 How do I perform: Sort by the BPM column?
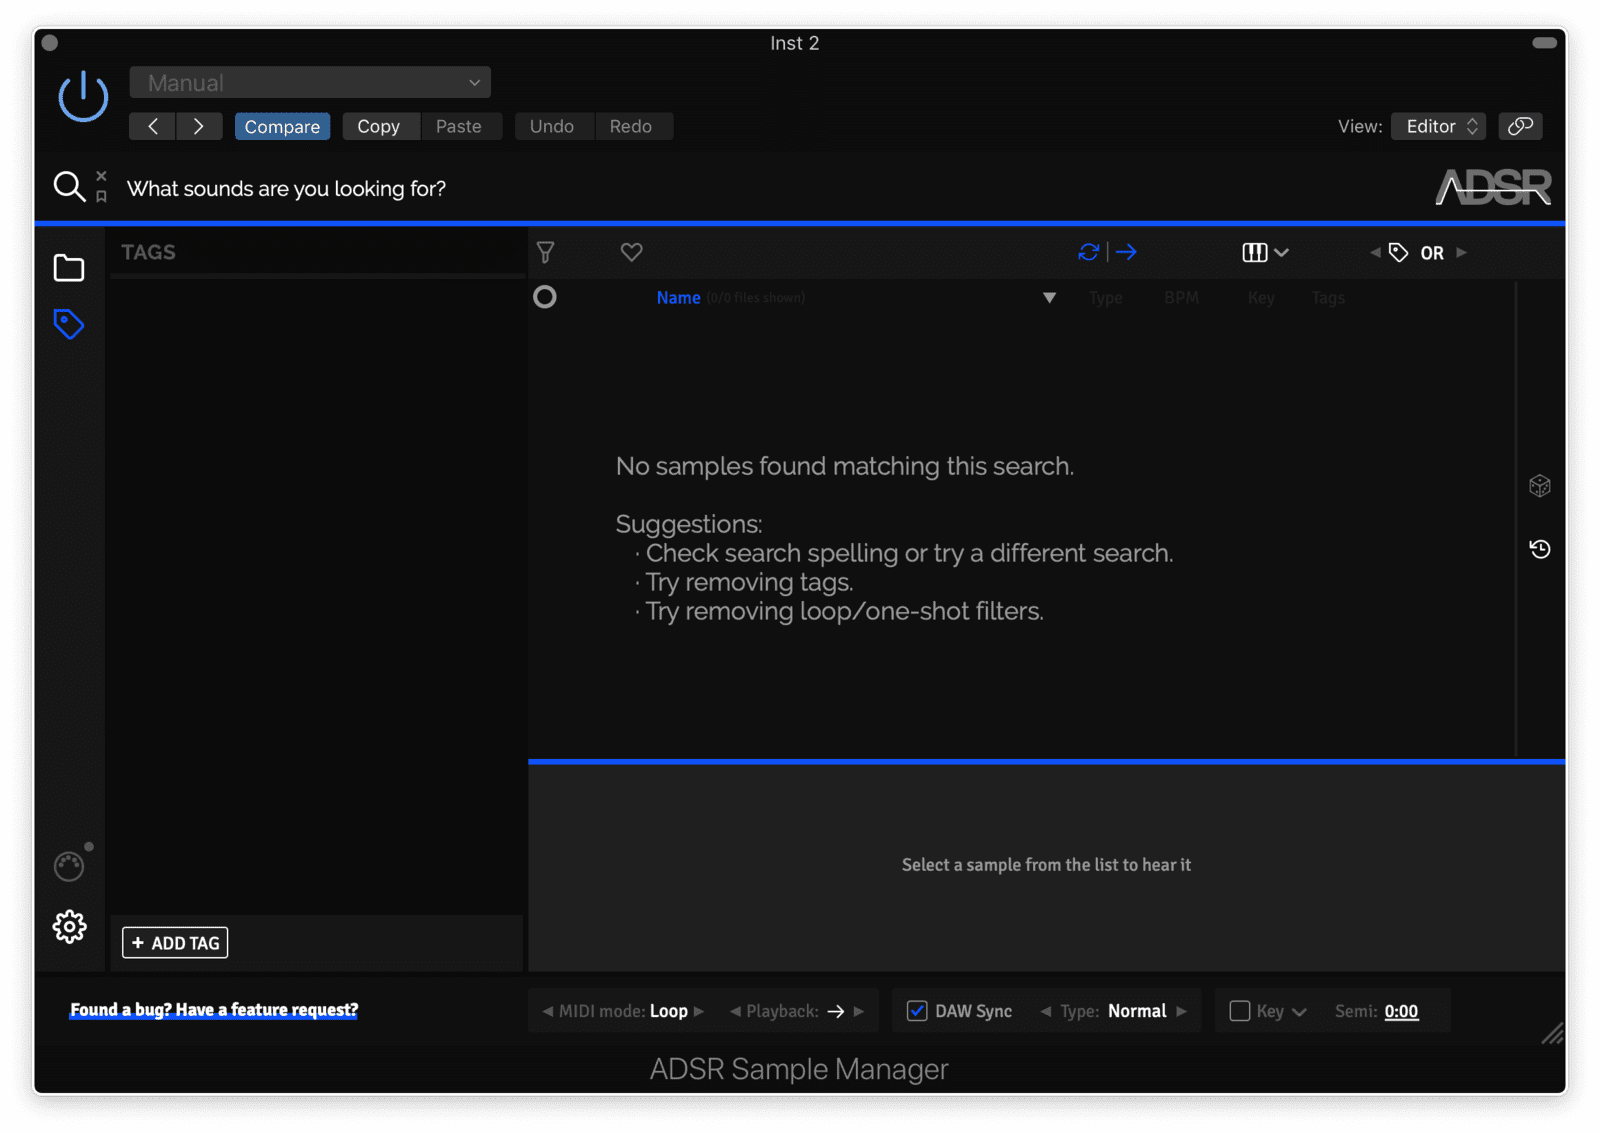point(1181,298)
